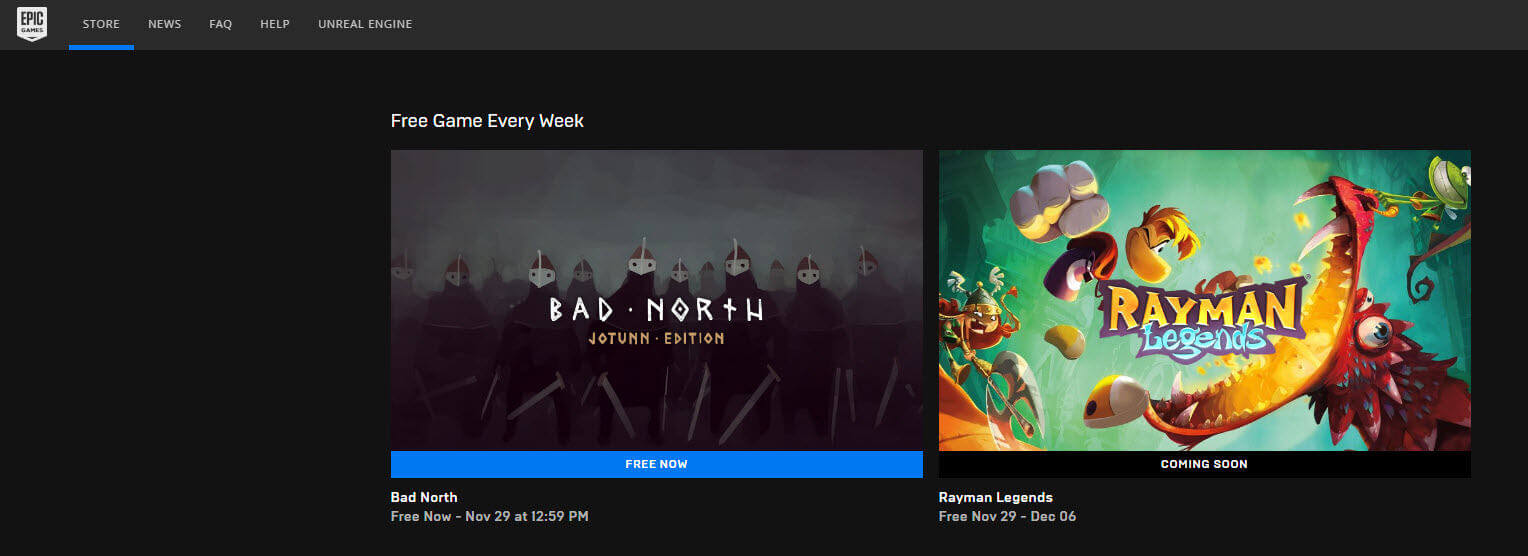The height and width of the screenshot is (556, 1528).
Task: Click the Free Game Every Week heading
Action: click(x=487, y=121)
